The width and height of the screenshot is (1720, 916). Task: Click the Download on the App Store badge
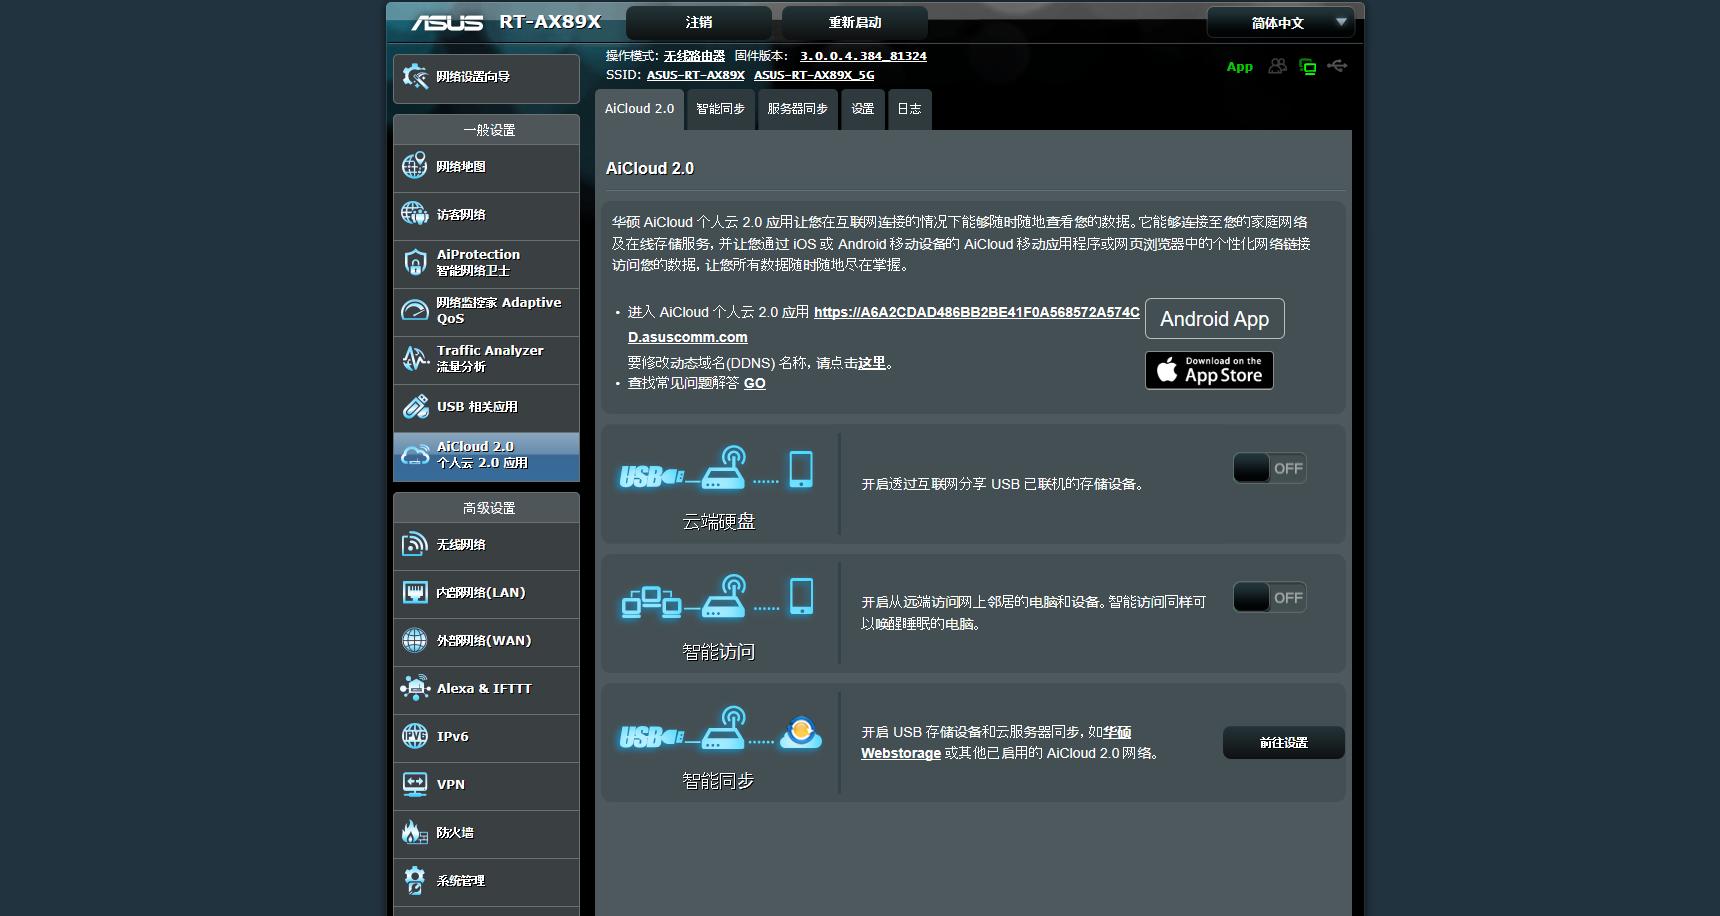[1209, 370]
